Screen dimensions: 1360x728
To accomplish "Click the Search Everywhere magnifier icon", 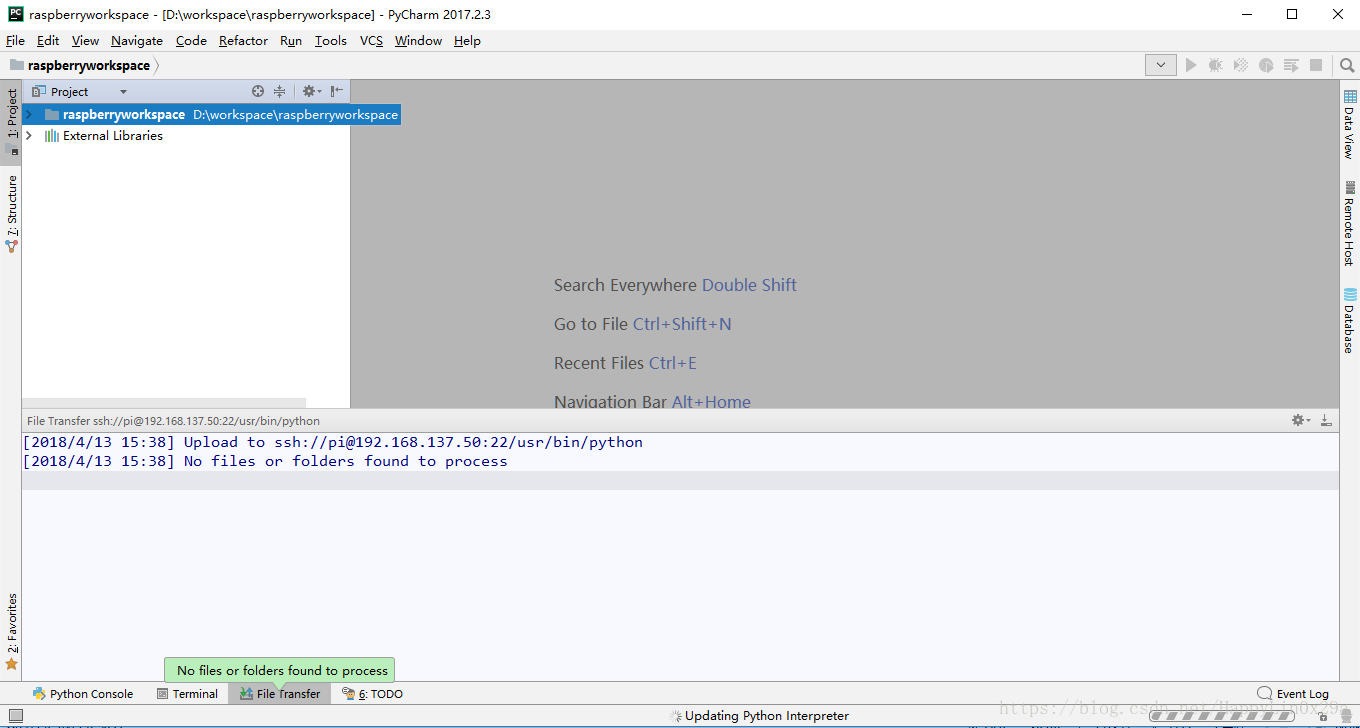I will 1346,65.
